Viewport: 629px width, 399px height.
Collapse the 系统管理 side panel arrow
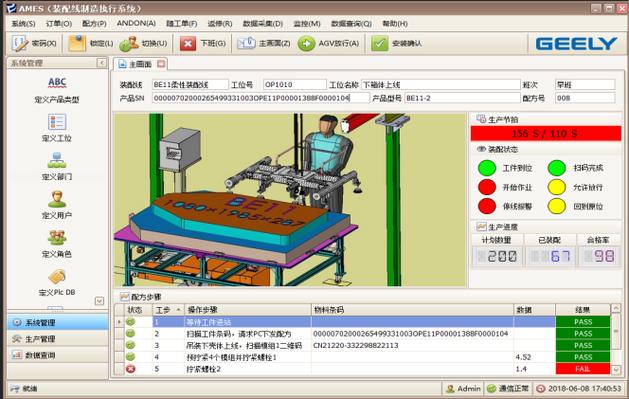click(101, 63)
